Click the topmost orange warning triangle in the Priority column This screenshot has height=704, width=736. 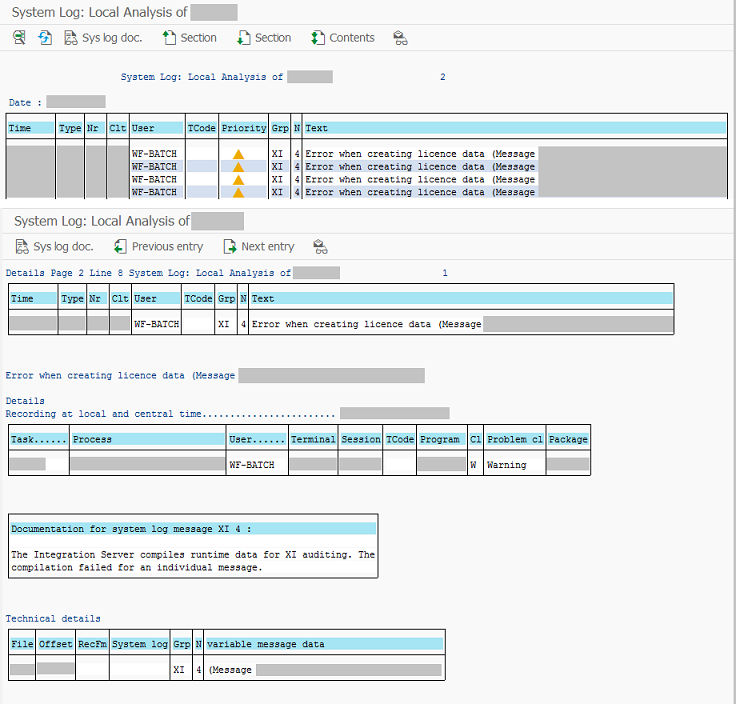238,154
